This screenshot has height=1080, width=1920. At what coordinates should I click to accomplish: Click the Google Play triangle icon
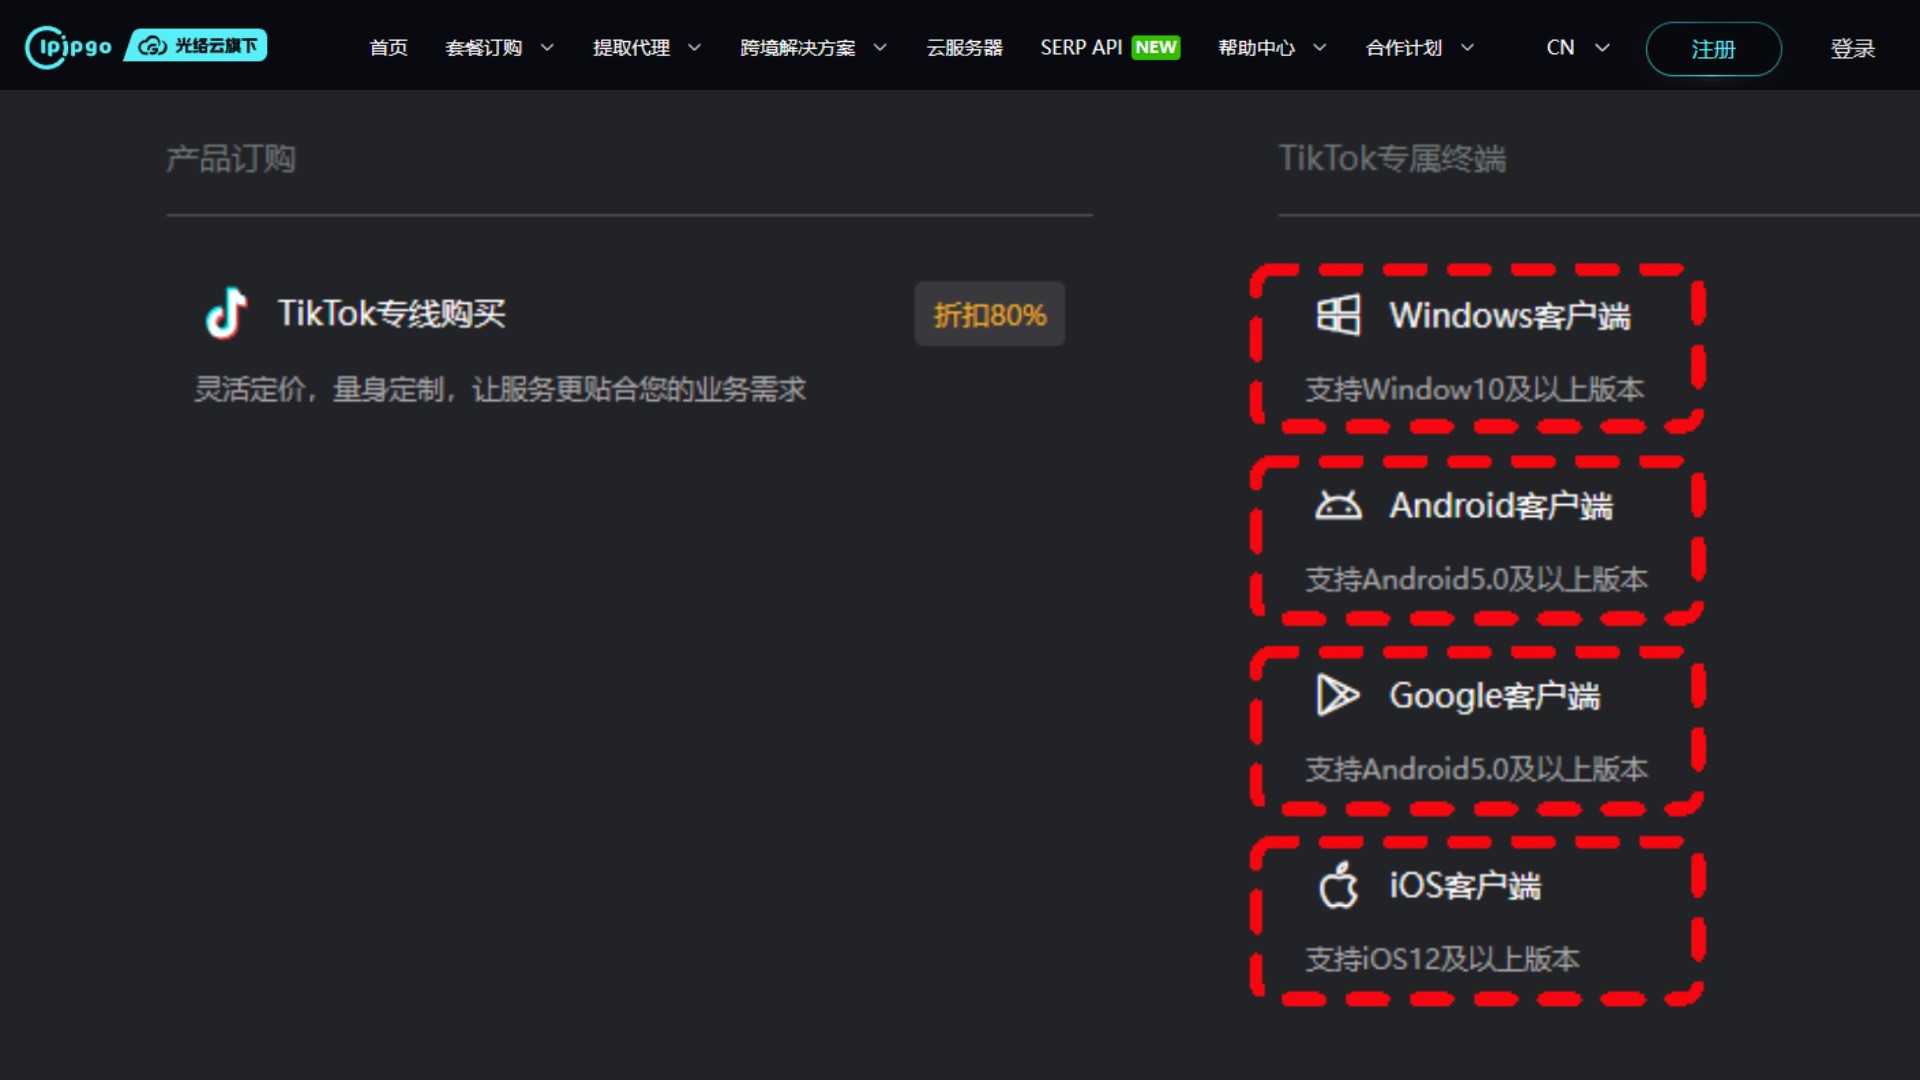pos(1337,695)
